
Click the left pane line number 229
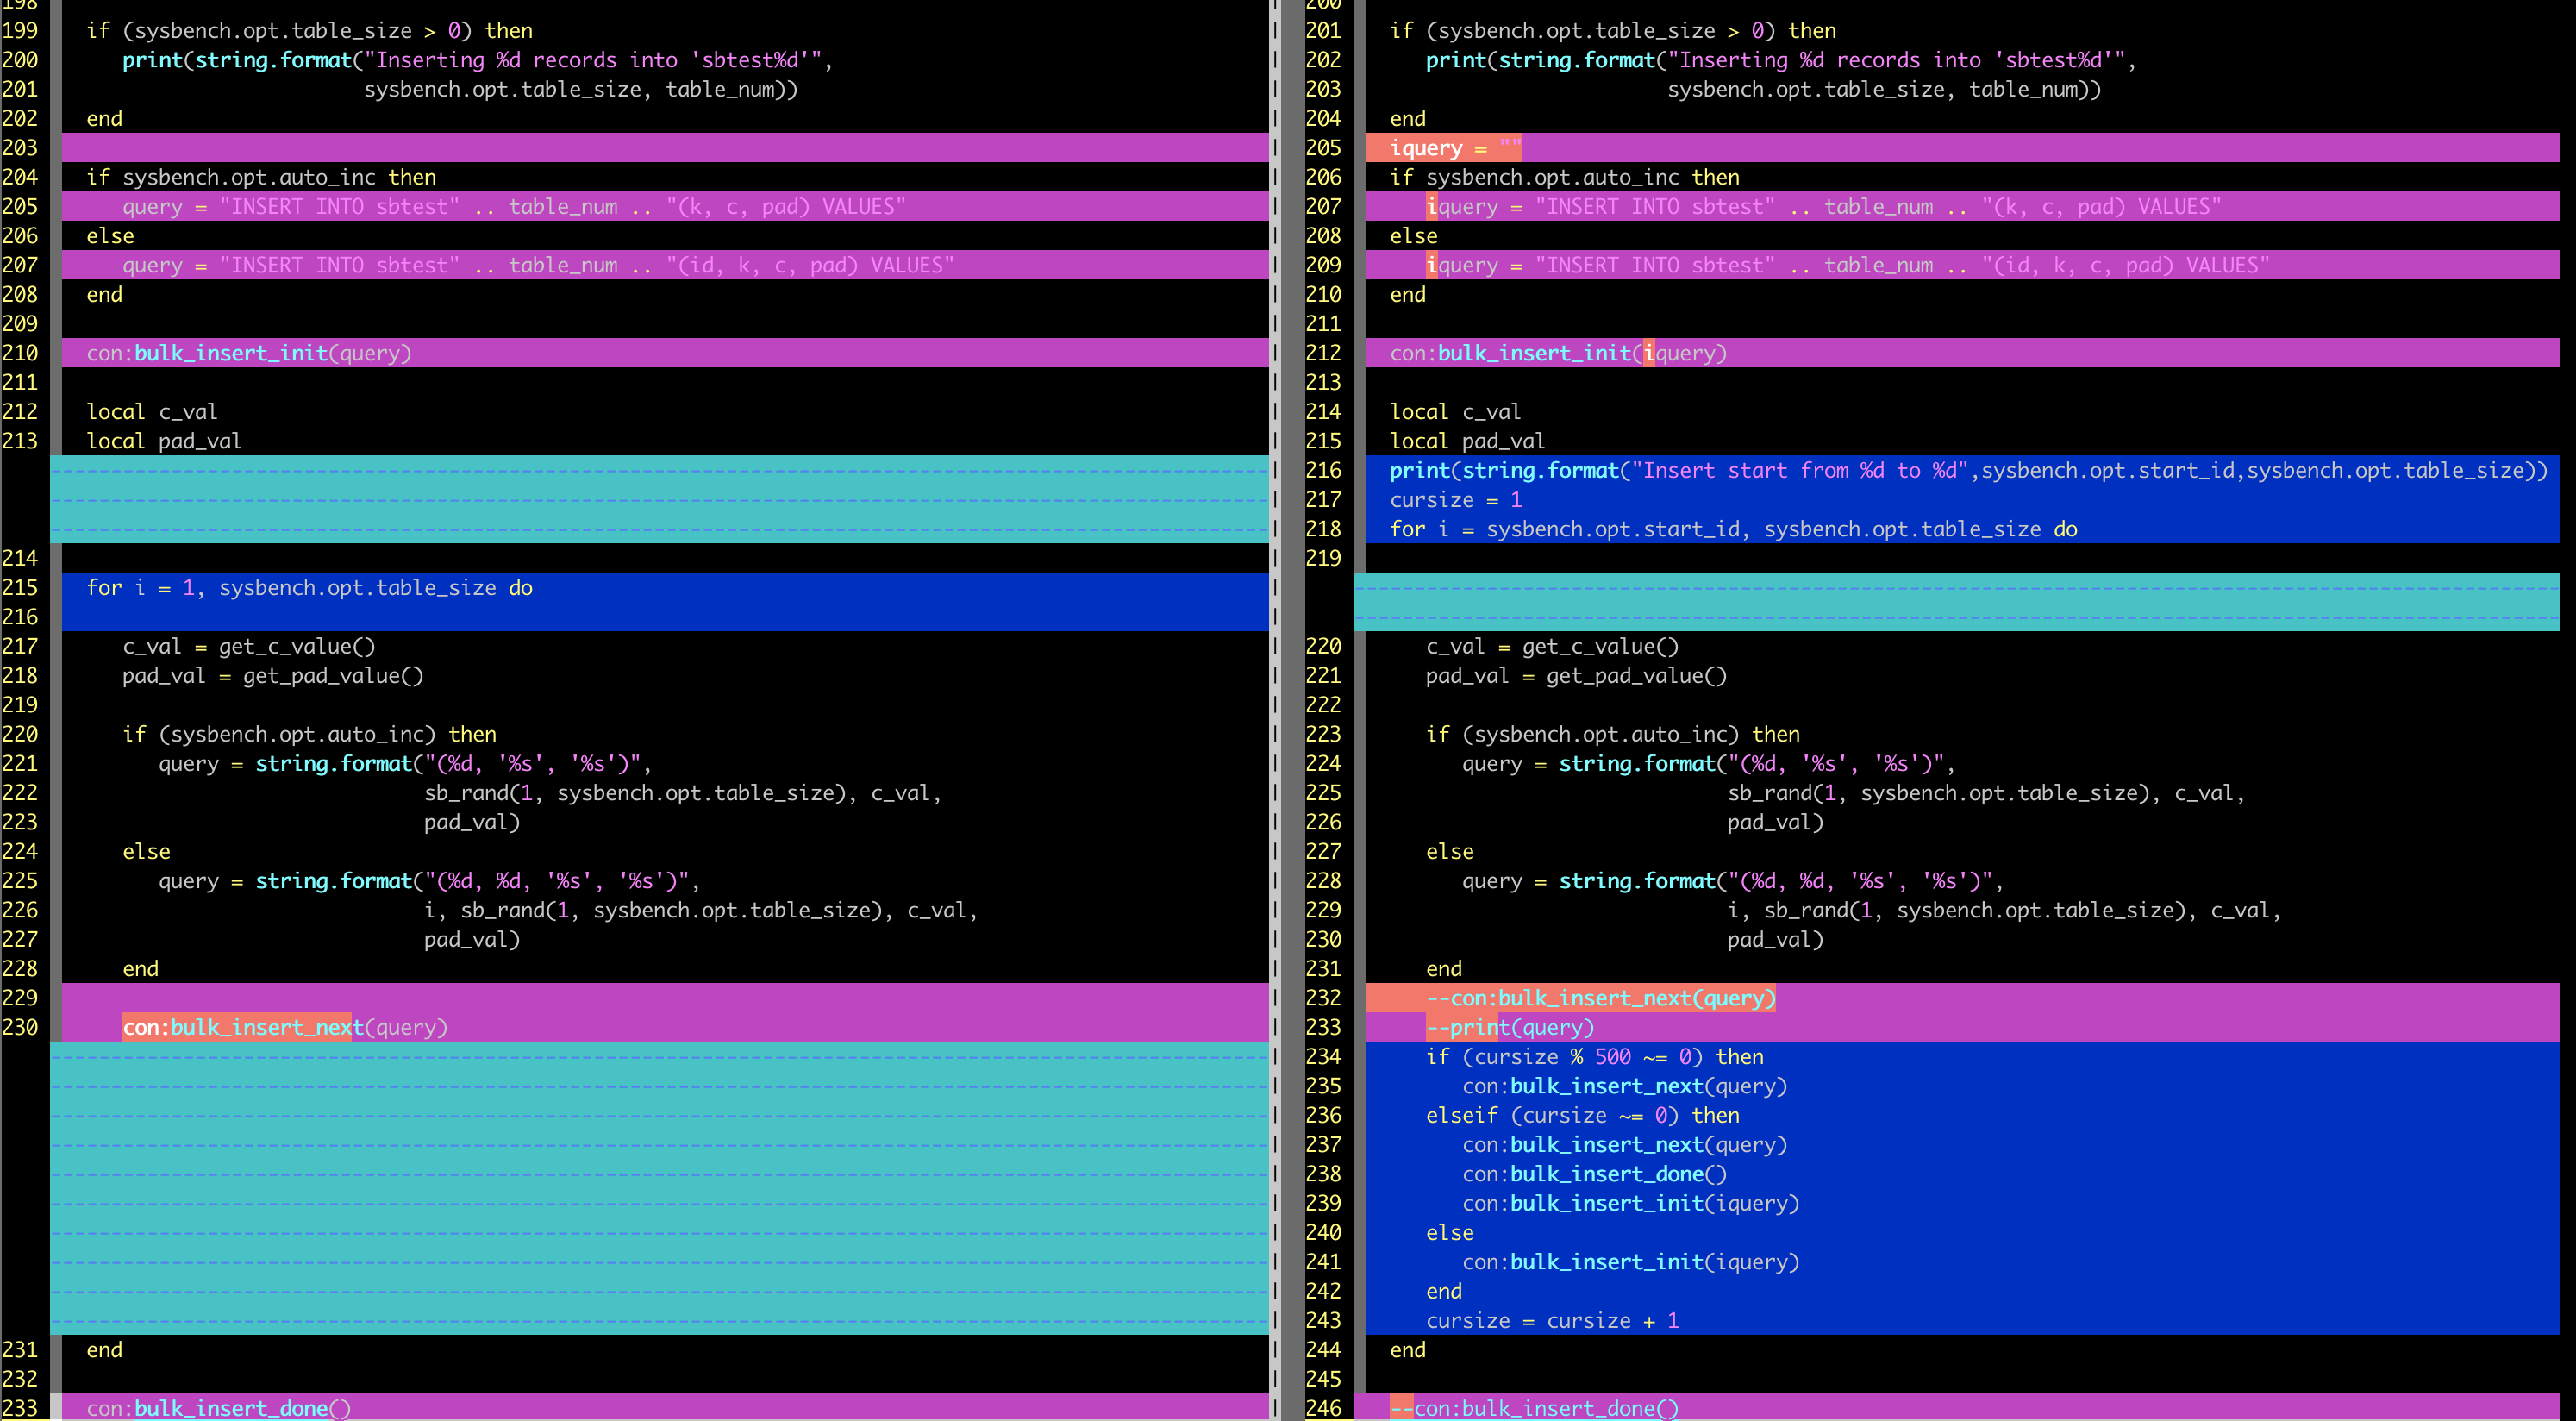(20, 998)
